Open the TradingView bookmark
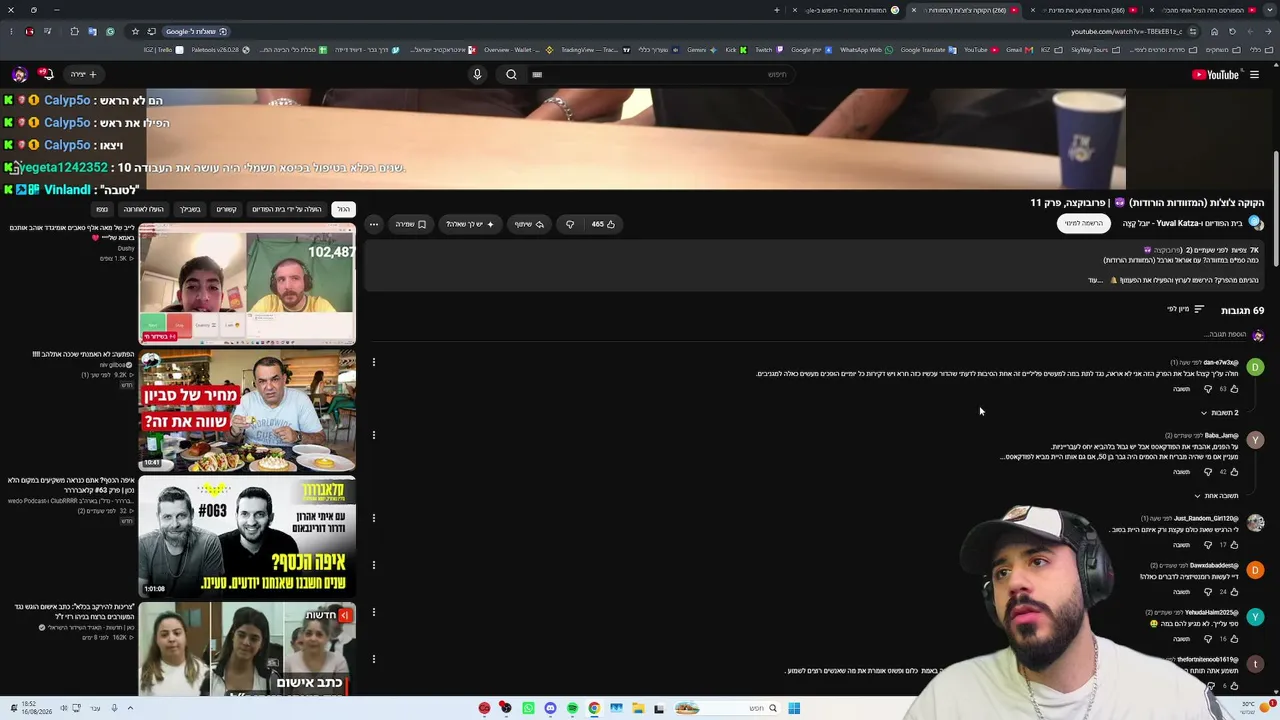Image resolution: width=1280 pixels, height=720 pixels. coord(590,50)
